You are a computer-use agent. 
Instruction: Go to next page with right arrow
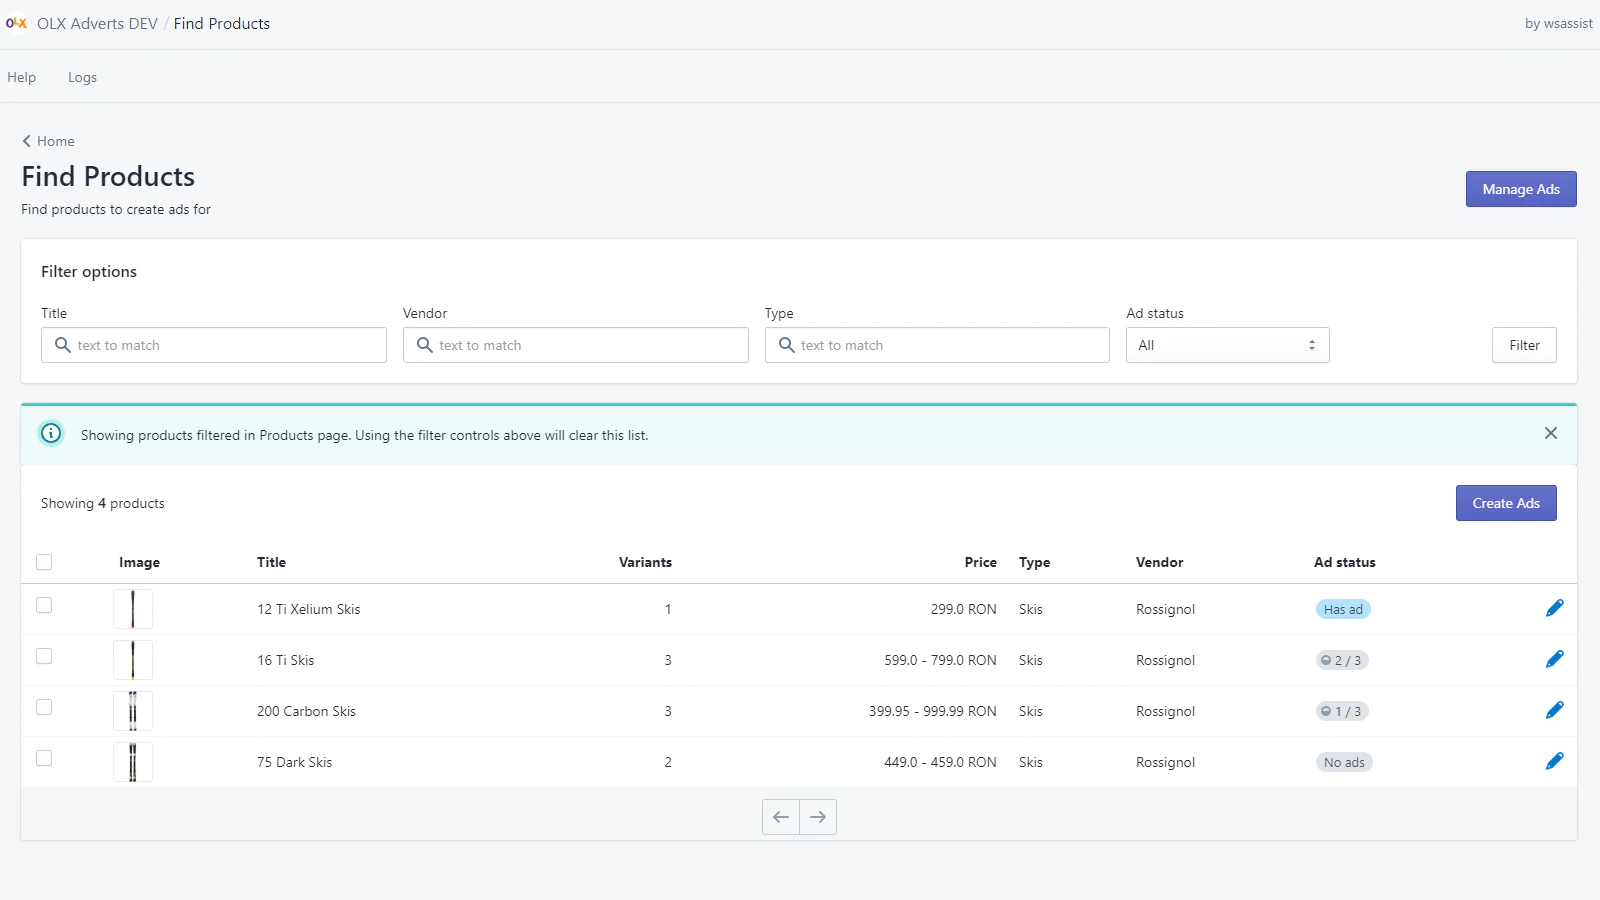click(818, 817)
